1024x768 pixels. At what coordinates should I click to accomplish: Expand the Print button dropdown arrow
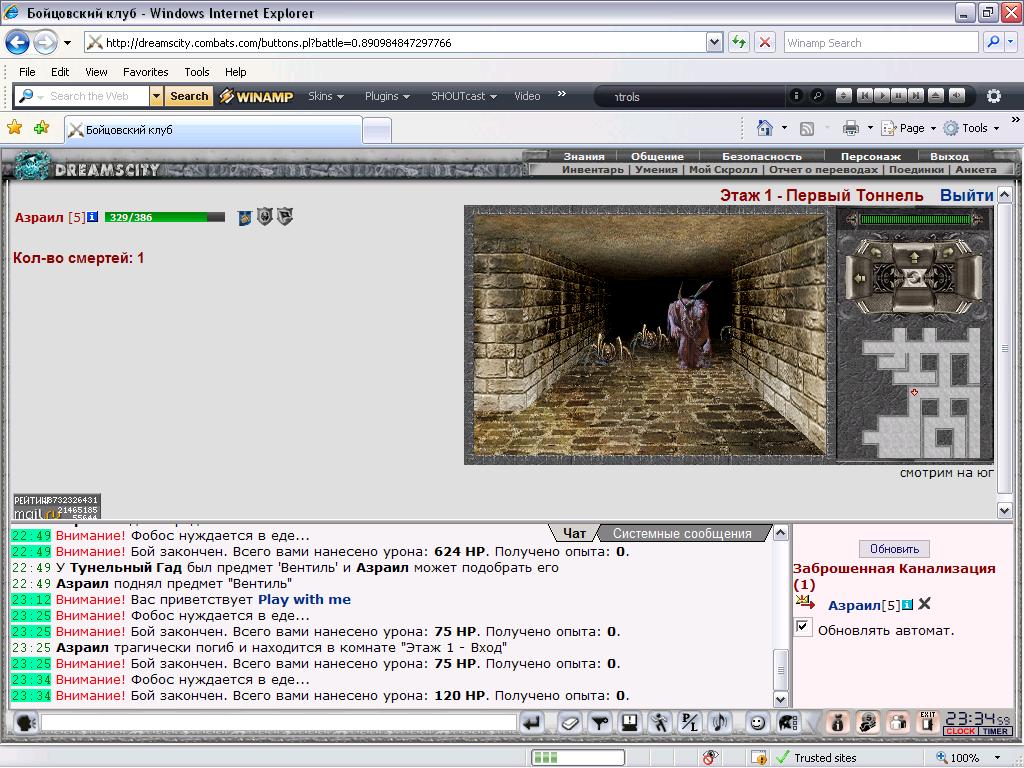(x=870, y=128)
